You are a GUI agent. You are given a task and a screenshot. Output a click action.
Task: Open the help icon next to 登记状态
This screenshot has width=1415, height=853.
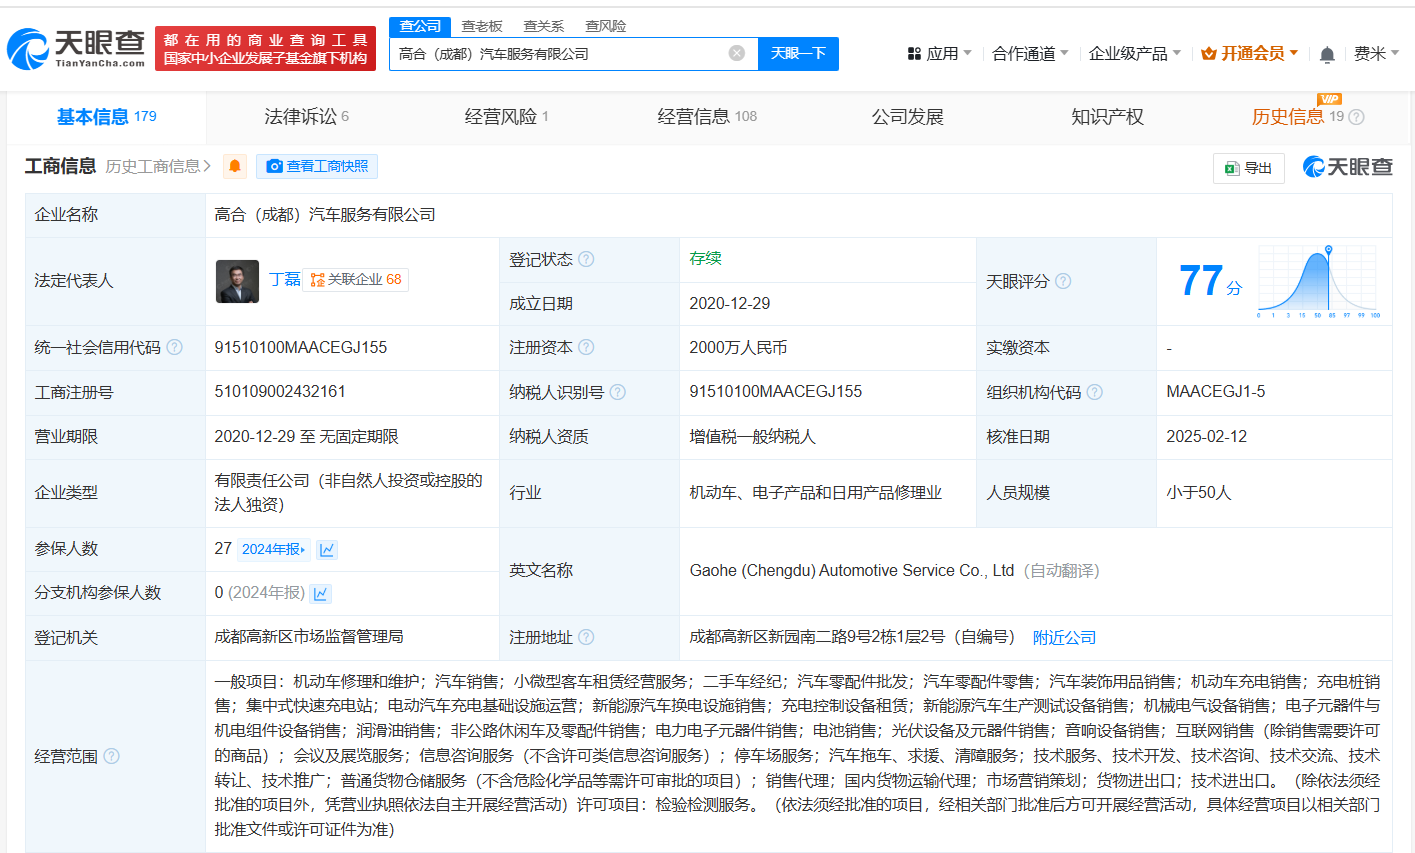pyautogui.click(x=586, y=259)
